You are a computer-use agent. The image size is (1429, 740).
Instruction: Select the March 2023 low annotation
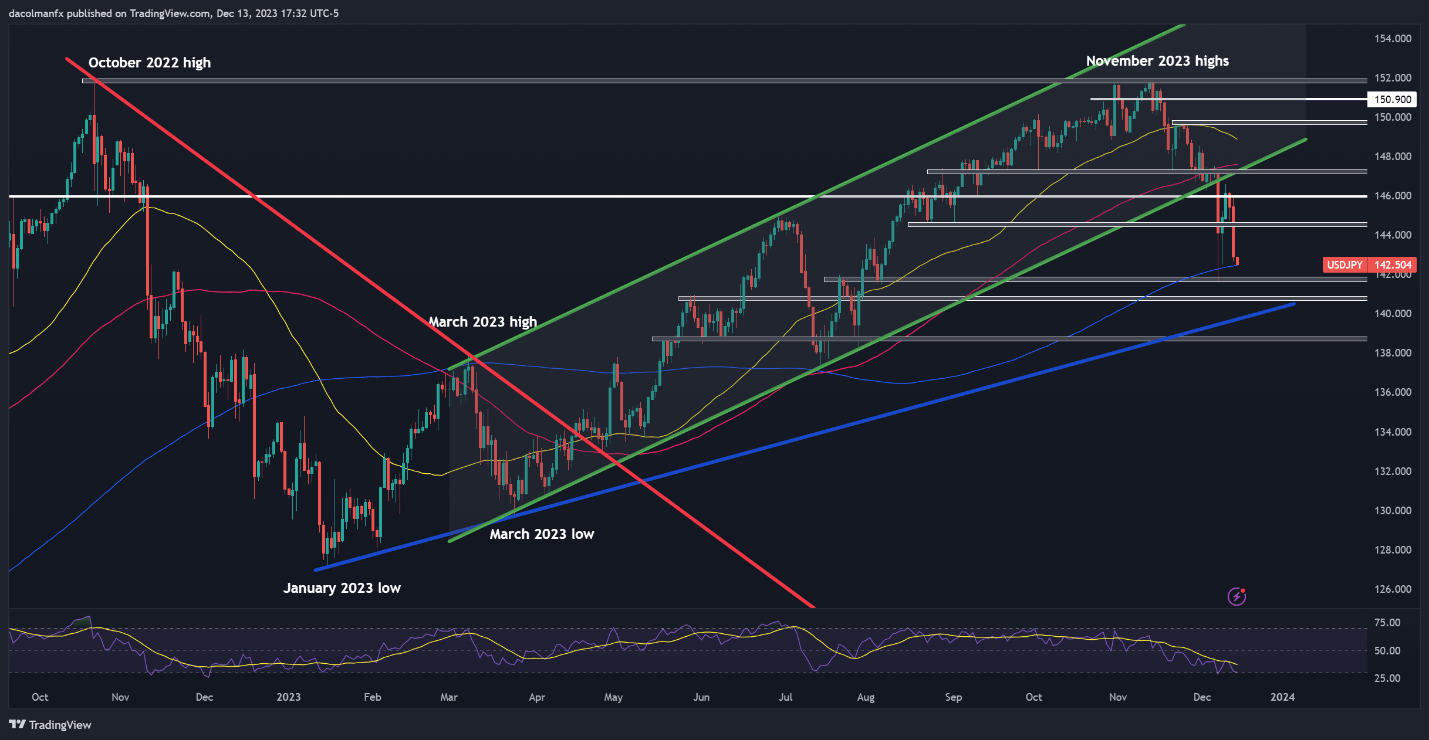pyautogui.click(x=542, y=534)
